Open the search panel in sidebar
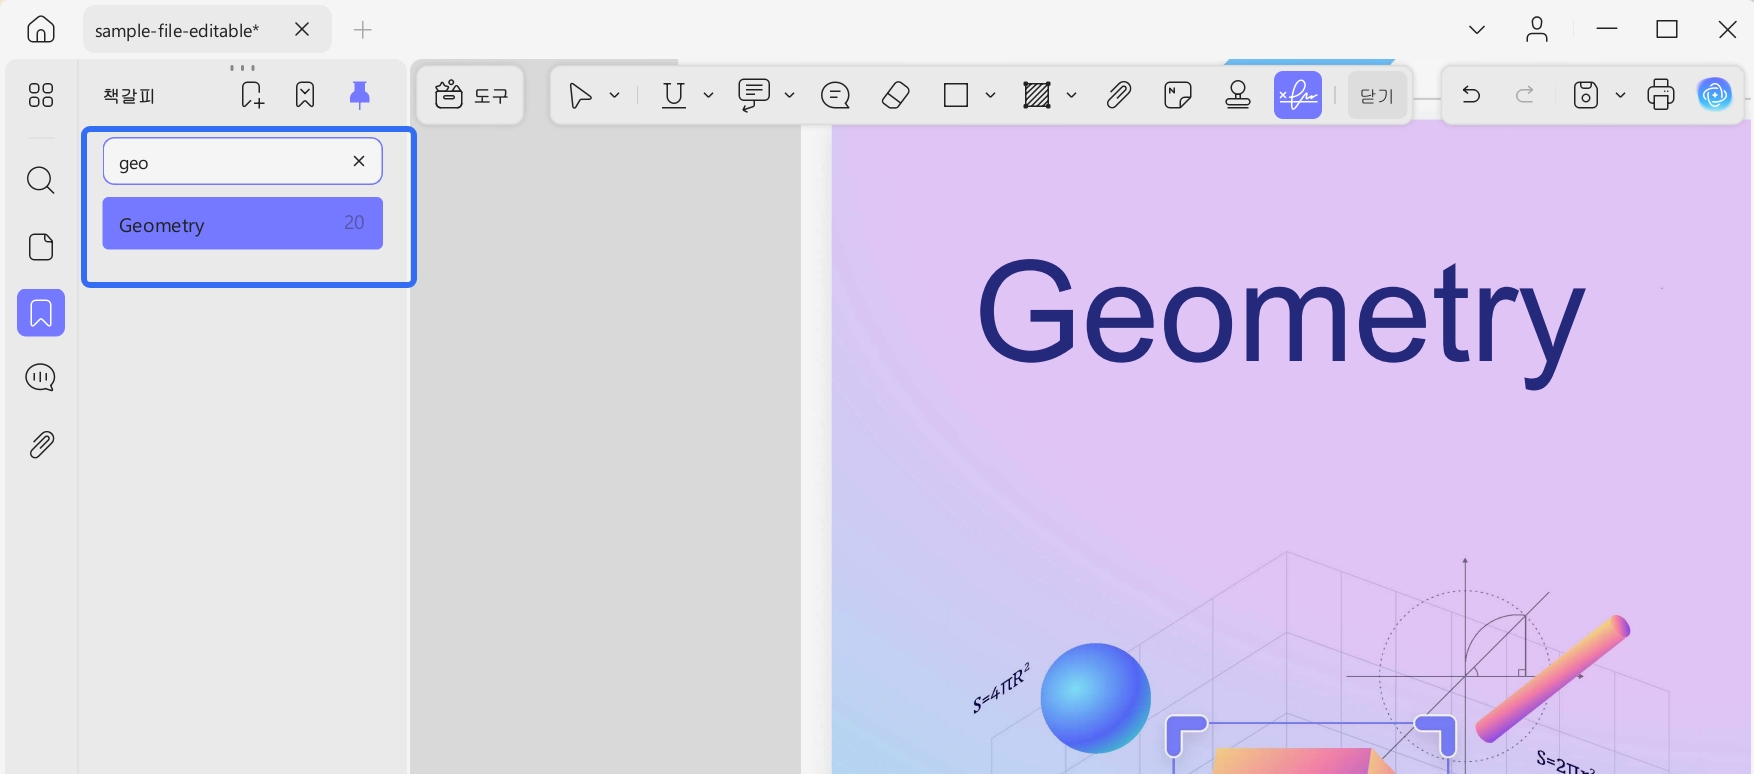Viewport: 1754px width, 774px height. 41,180
